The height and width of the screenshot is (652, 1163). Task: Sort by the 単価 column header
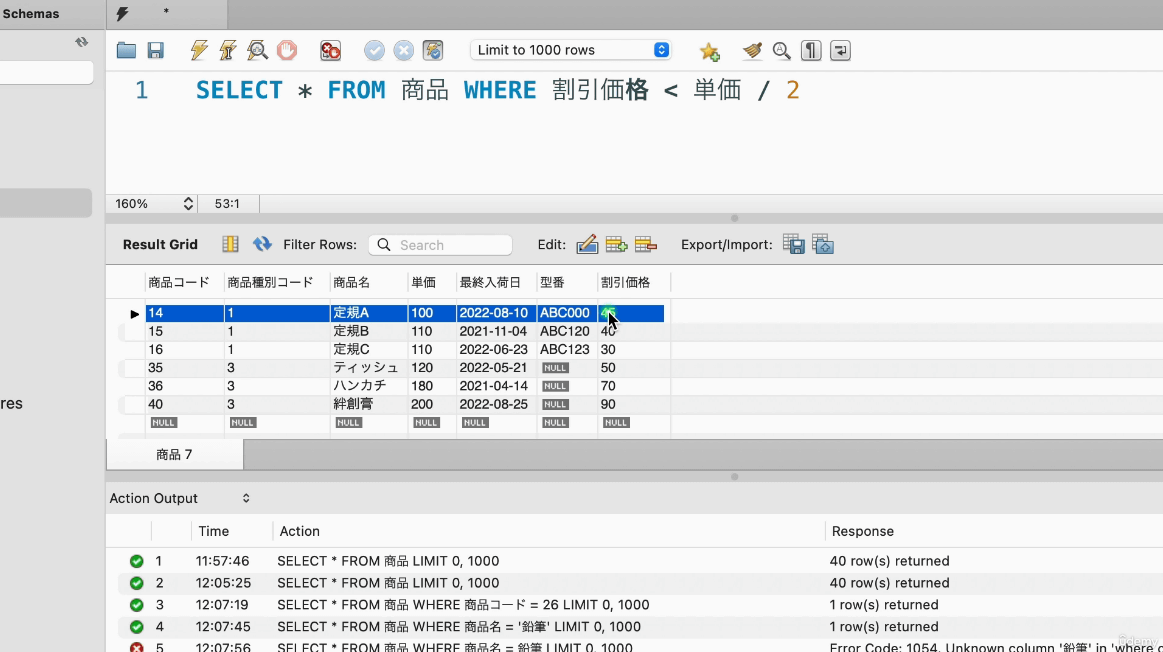pyautogui.click(x=423, y=282)
